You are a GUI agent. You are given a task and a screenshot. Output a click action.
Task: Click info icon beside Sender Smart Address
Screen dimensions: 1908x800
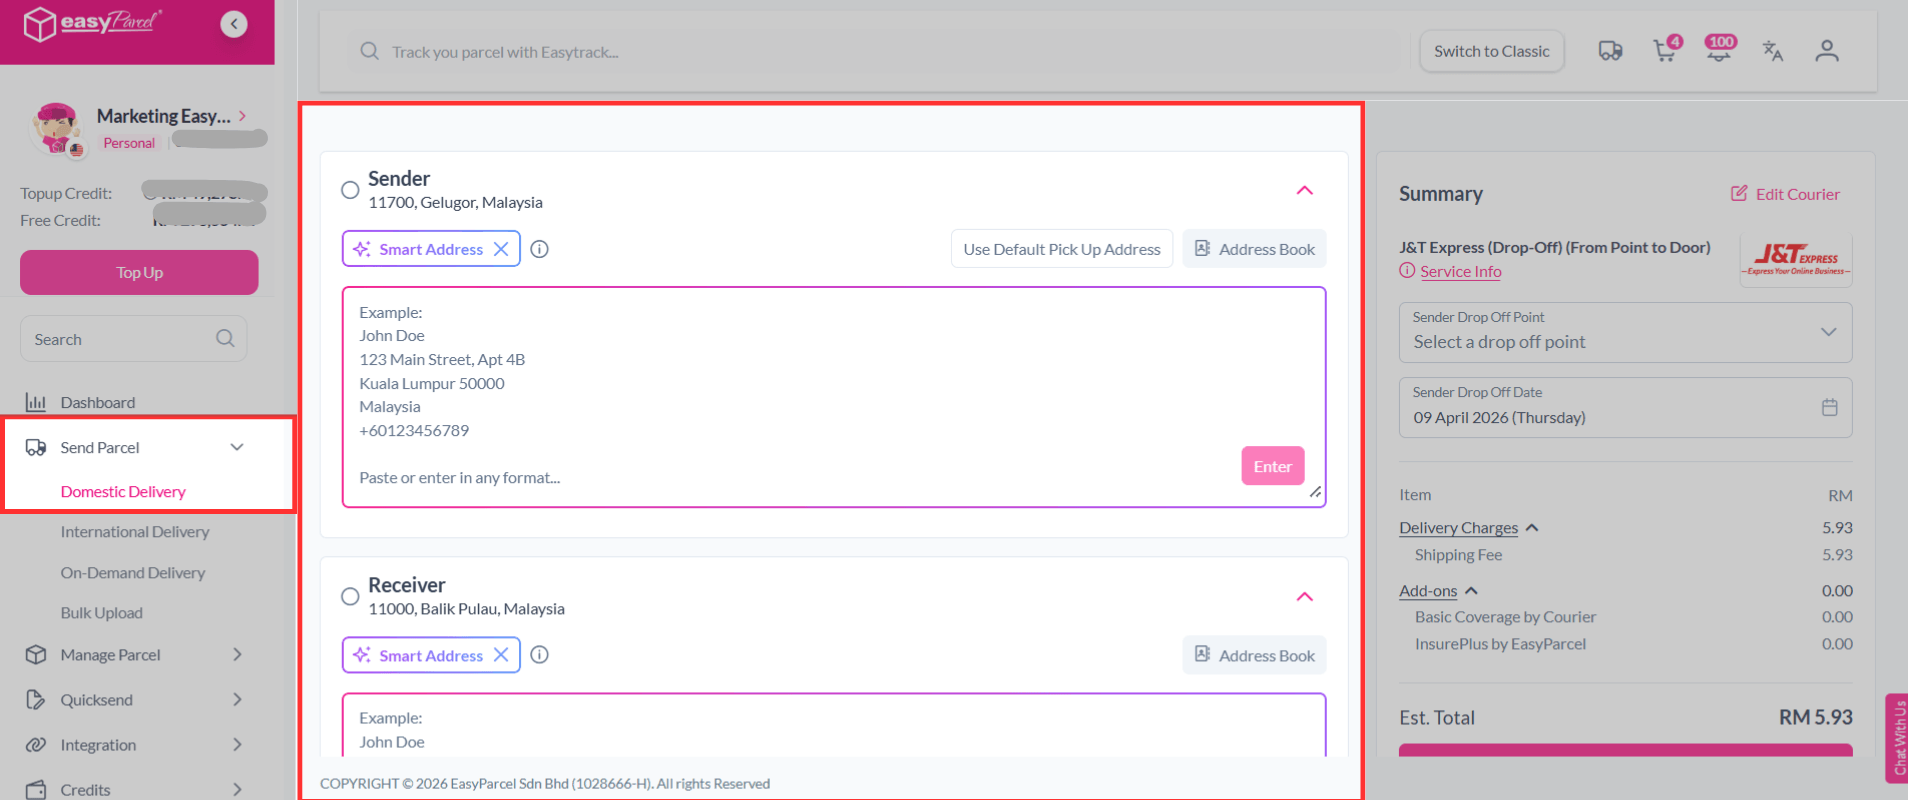pyautogui.click(x=540, y=249)
